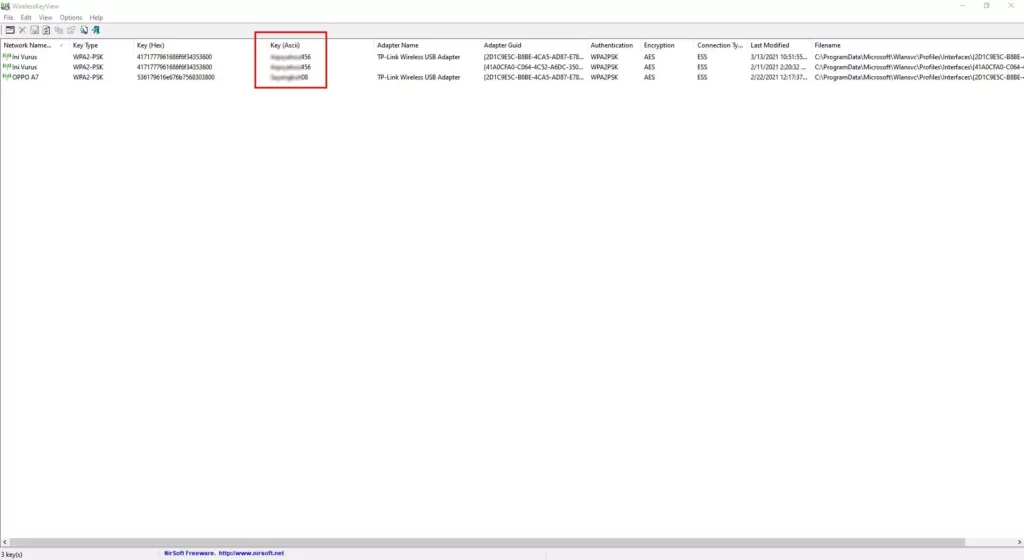The width and height of the screenshot is (1024, 560).
Task: Click the Adapter Guid column header
Action: click(x=534, y=45)
